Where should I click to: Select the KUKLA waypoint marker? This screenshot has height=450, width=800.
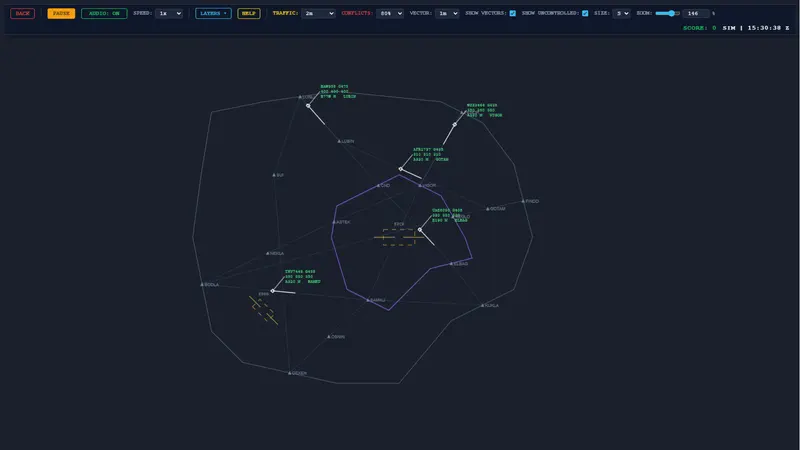point(482,306)
